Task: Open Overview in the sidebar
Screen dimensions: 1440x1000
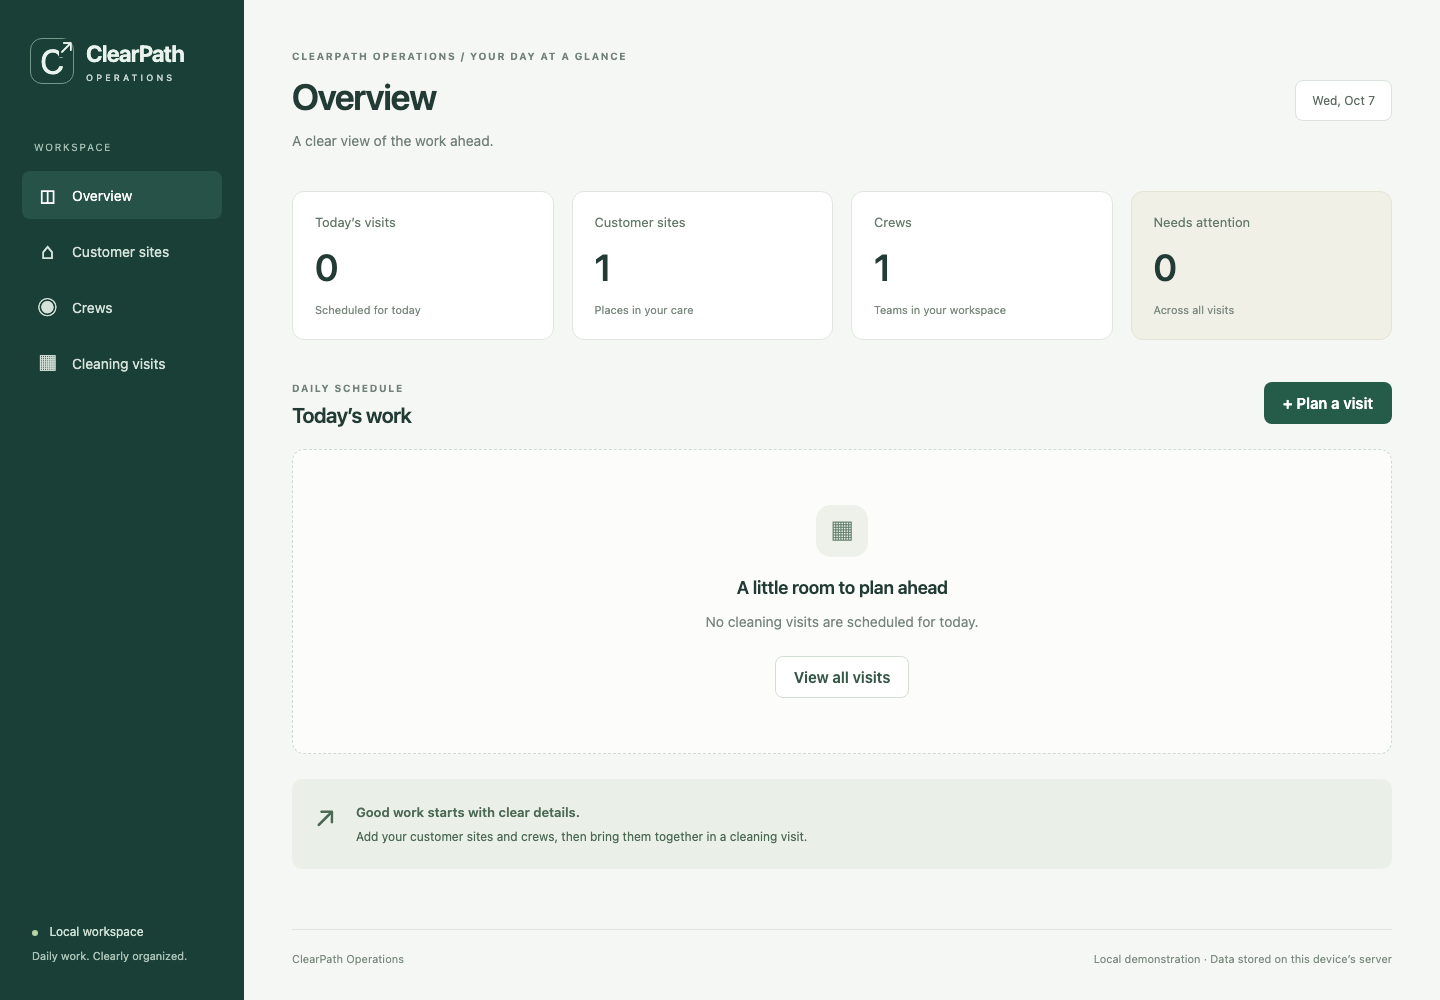Action: (x=122, y=195)
